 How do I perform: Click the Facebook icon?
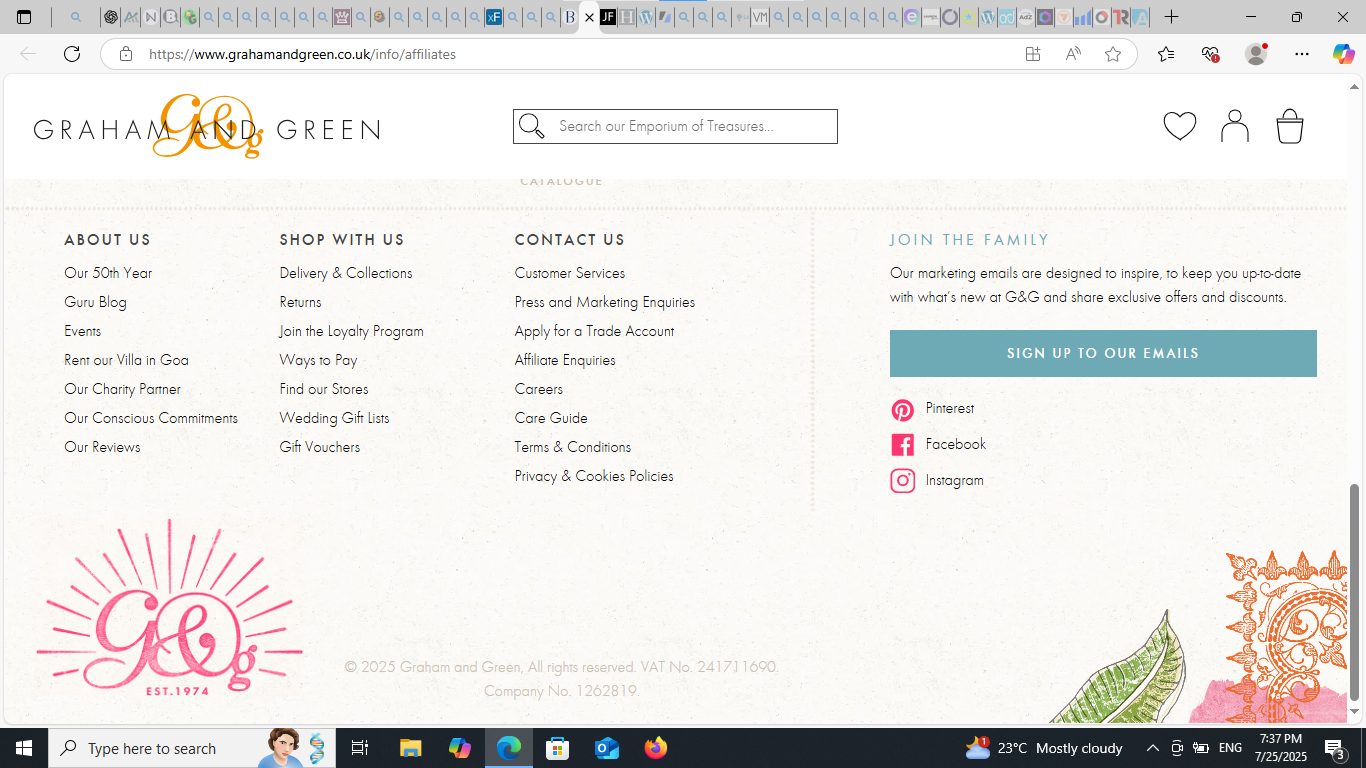point(902,445)
